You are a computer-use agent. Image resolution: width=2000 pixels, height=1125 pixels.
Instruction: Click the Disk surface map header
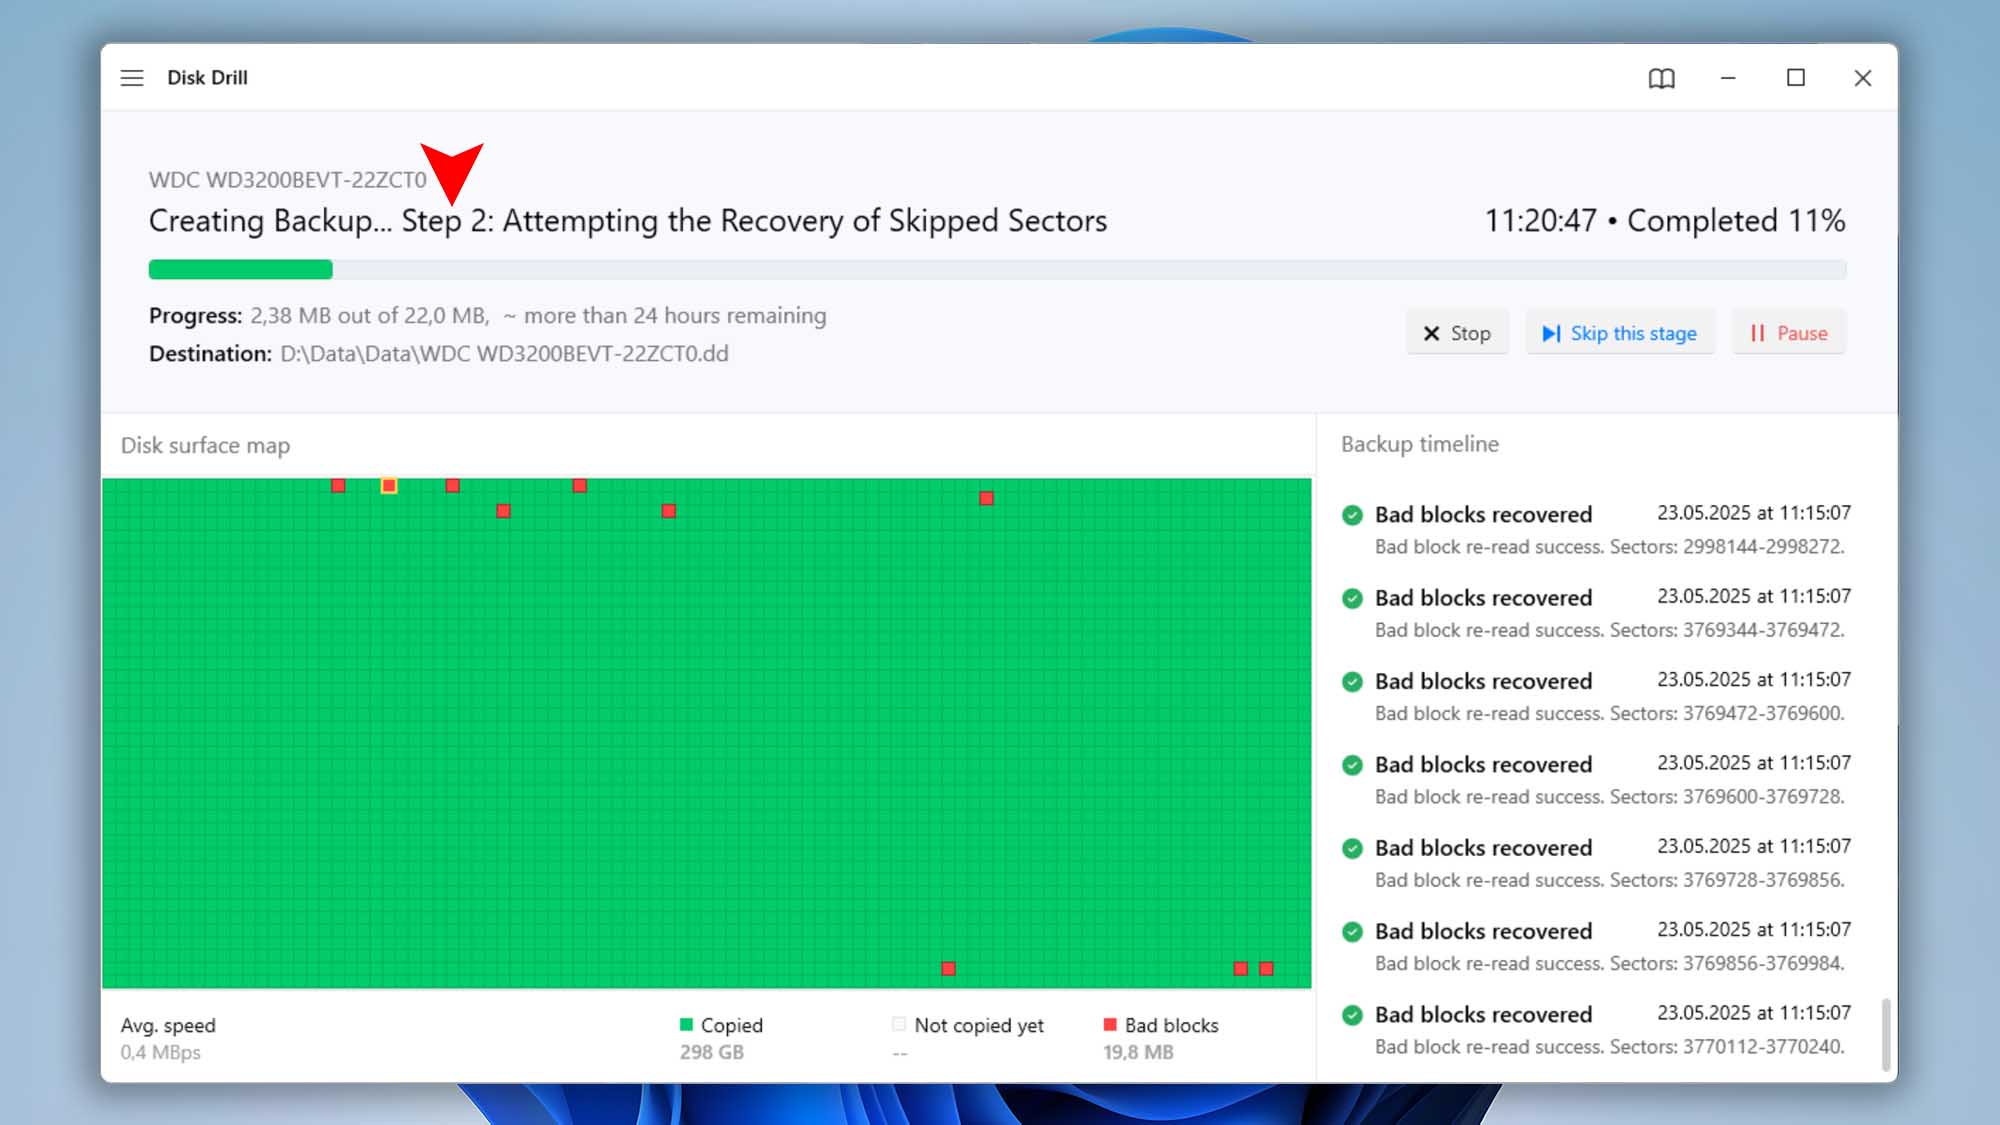206,445
